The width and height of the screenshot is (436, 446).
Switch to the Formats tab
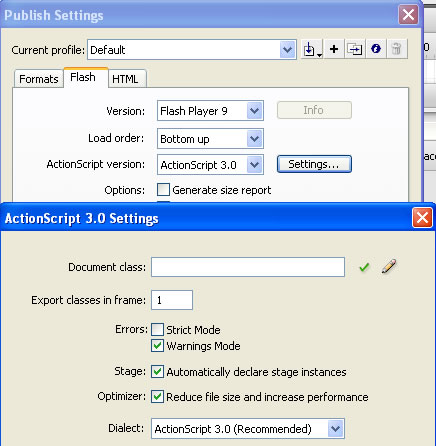point(39,79)
